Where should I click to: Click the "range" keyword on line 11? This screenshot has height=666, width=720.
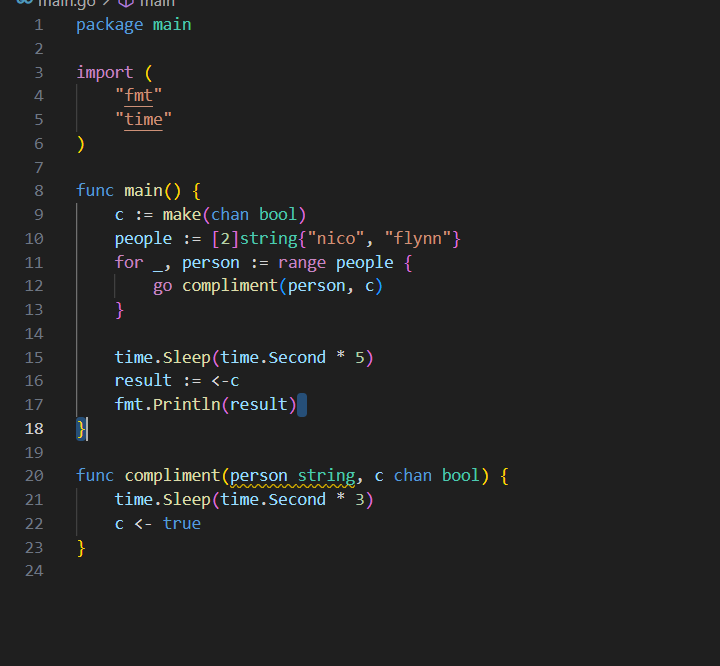pos(302,263)
